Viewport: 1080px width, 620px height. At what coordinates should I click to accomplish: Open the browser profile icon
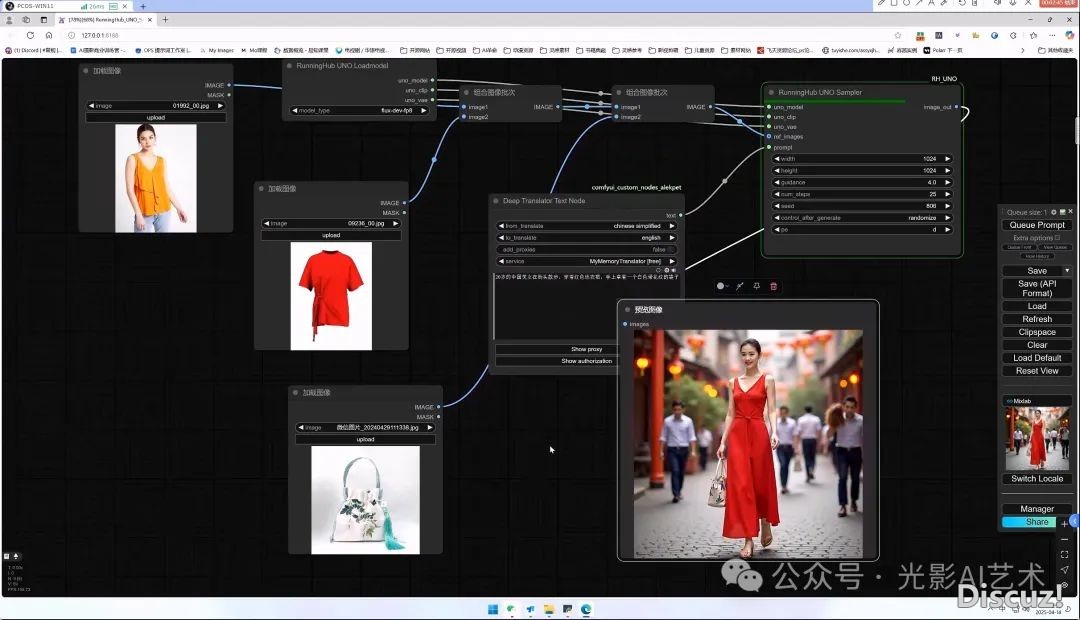tap(10, 20)
